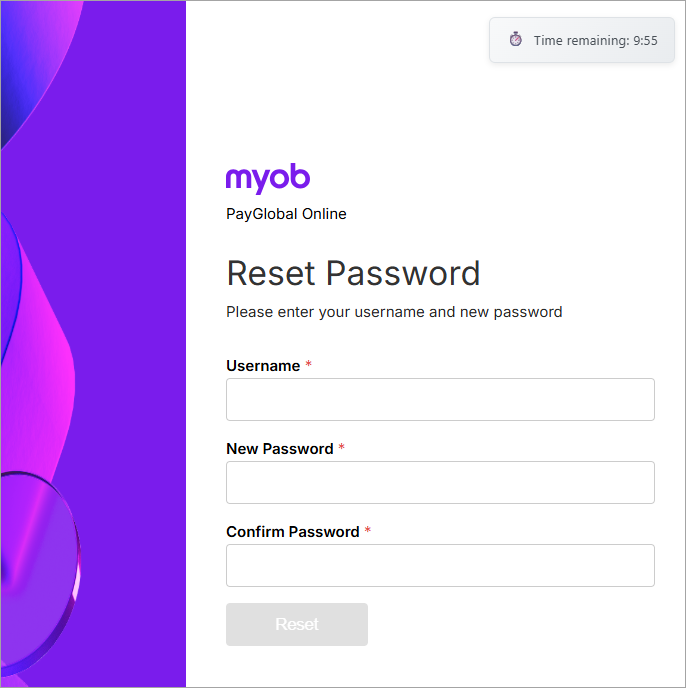Focus the Username input field
Viewport: 686px width, 688px height.
440,400
